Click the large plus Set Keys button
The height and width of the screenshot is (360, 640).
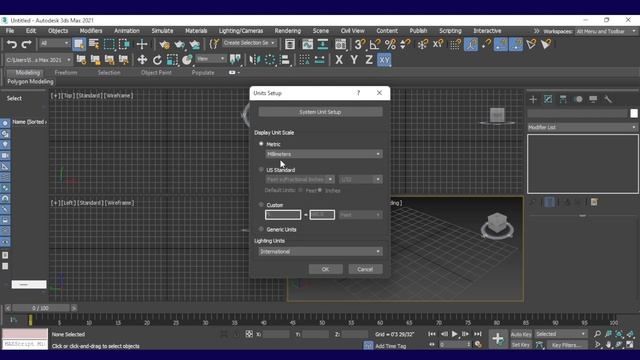498,339
